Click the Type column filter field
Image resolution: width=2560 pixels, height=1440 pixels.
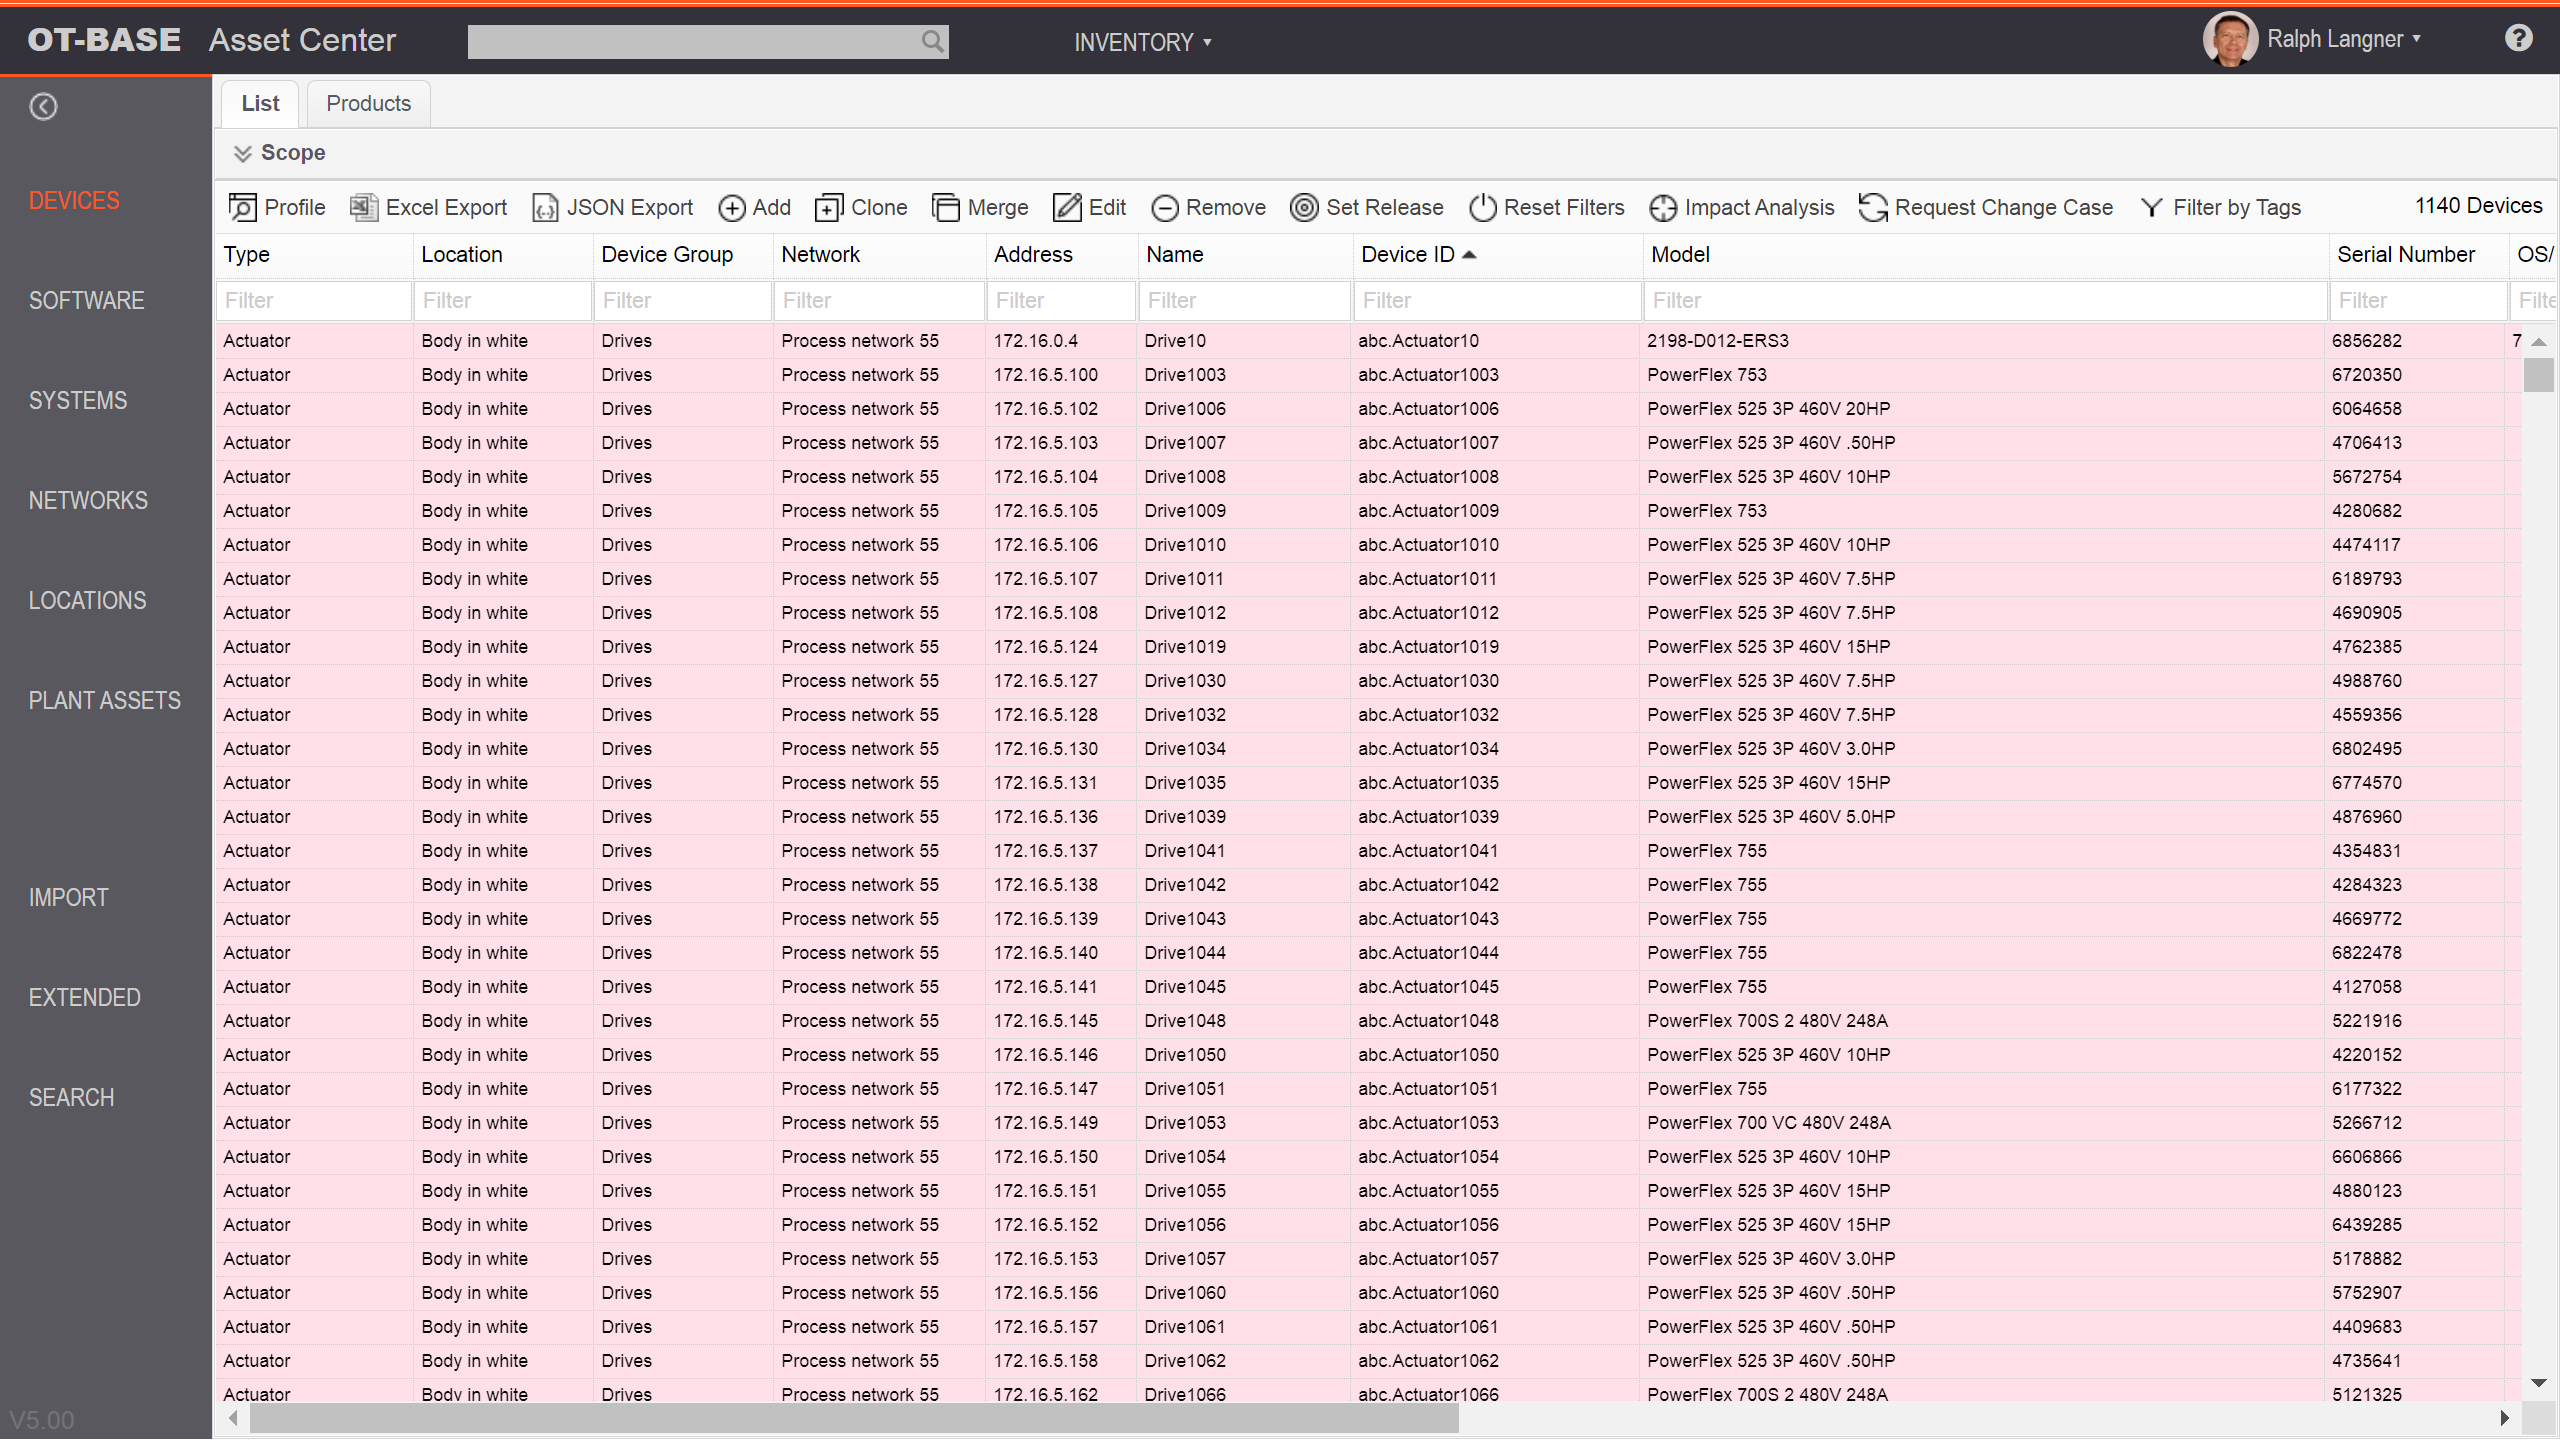314,300
